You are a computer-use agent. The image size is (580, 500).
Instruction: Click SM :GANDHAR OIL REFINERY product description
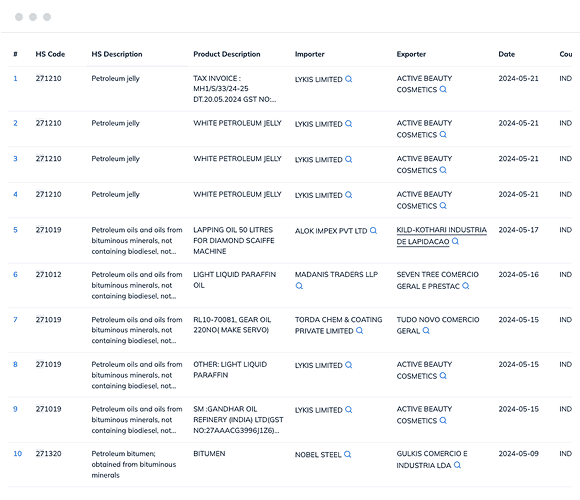[238, 420]
